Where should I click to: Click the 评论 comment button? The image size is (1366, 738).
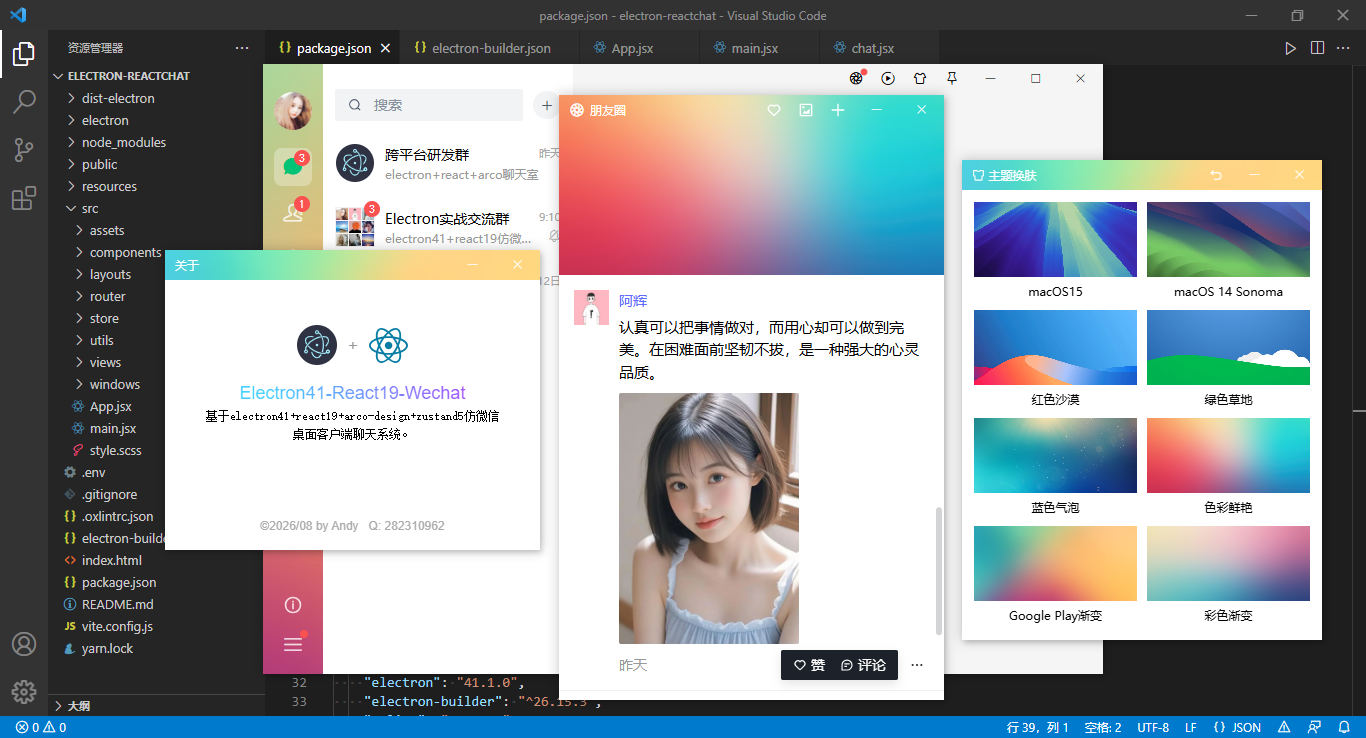[863, 665]
